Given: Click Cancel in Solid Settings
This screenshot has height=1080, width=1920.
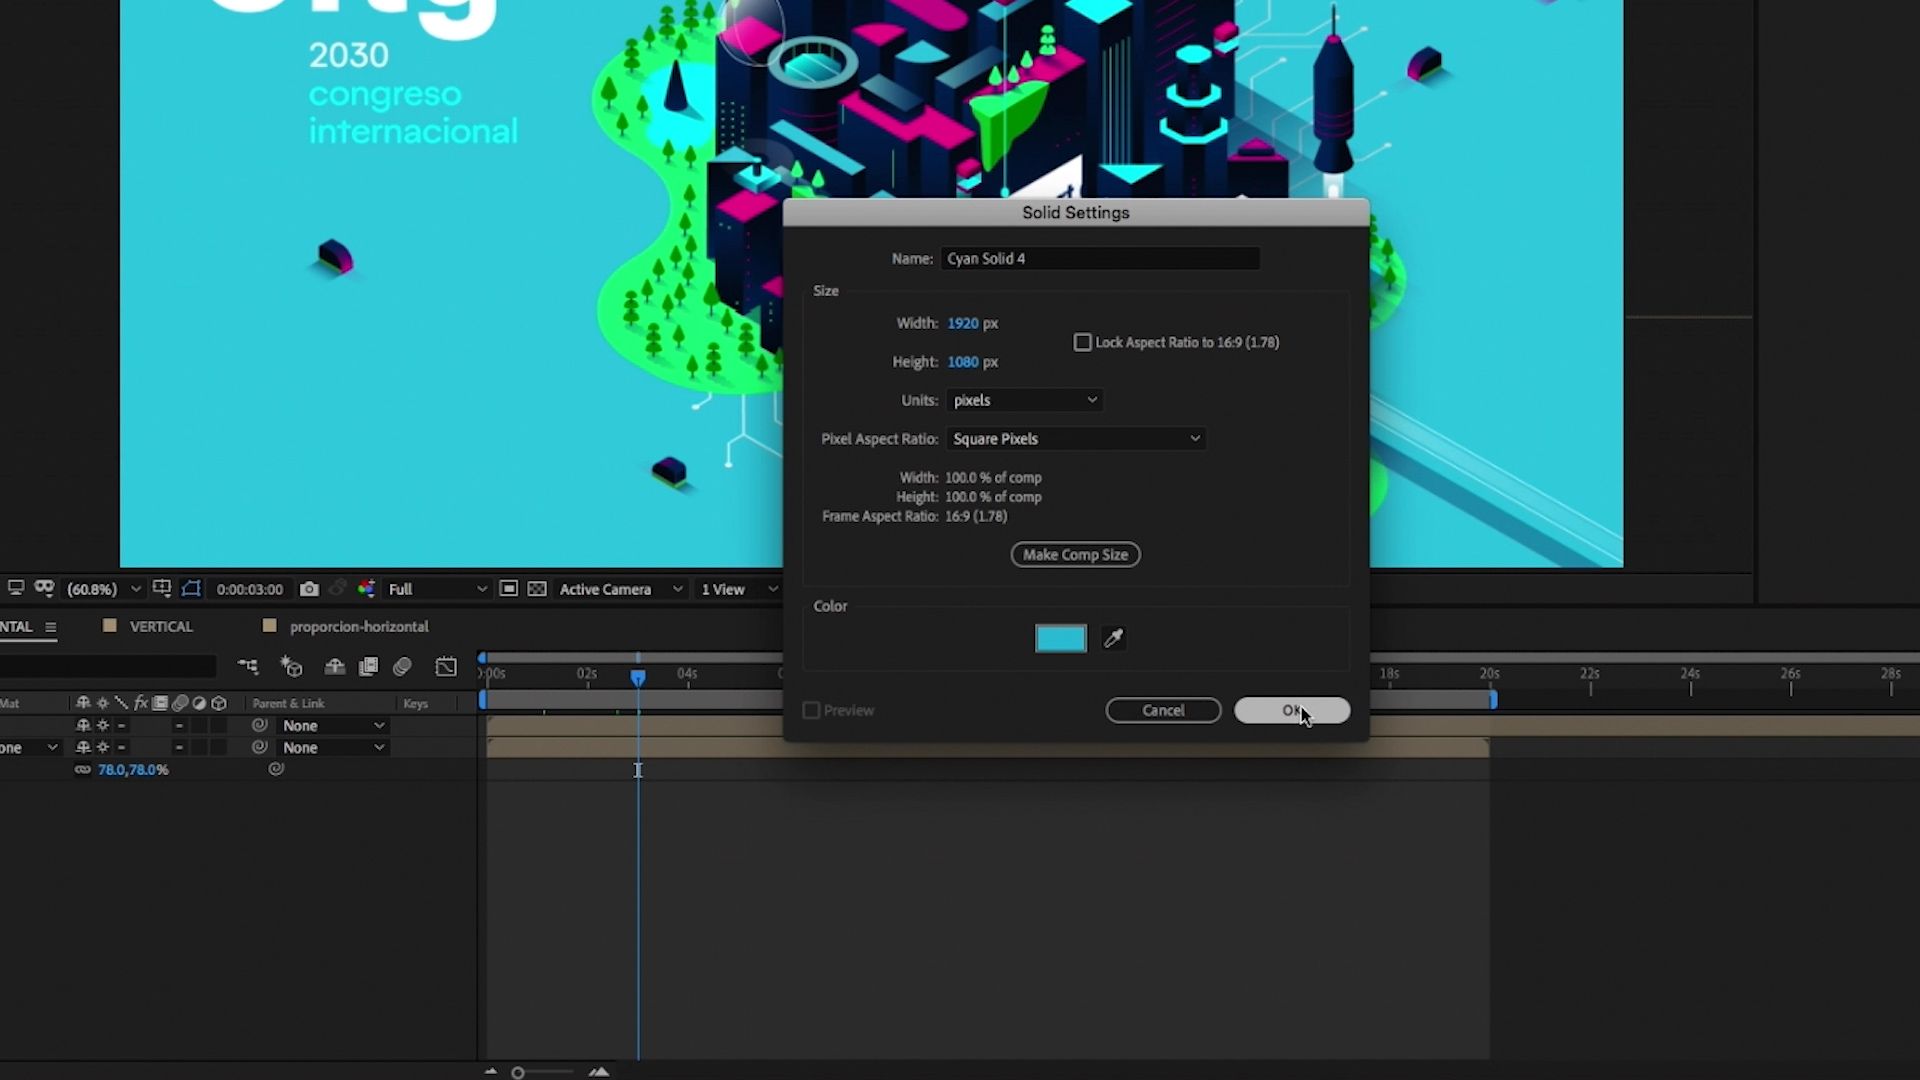Looking at the screenshot, I should (1163, 710).
